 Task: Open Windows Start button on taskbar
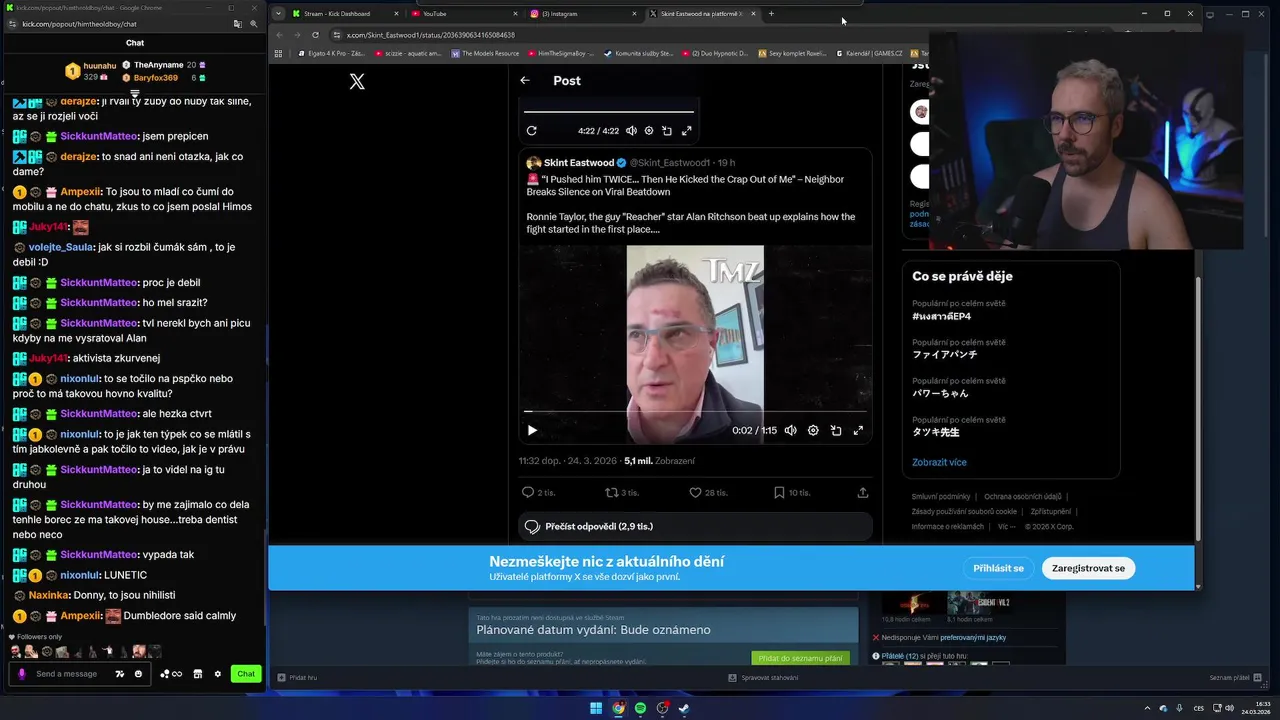tap(596, 708)
